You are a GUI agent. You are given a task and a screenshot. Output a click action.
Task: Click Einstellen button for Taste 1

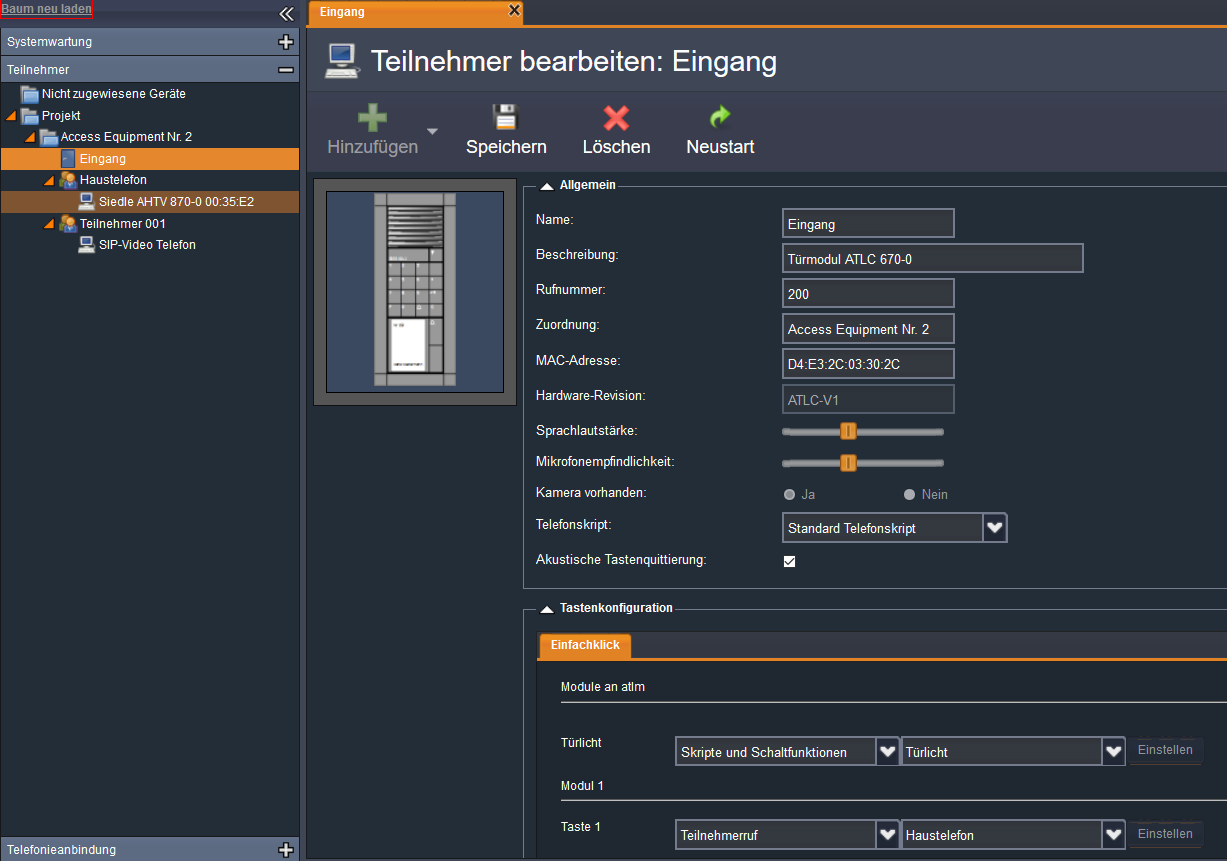(x=1165, y=834)
